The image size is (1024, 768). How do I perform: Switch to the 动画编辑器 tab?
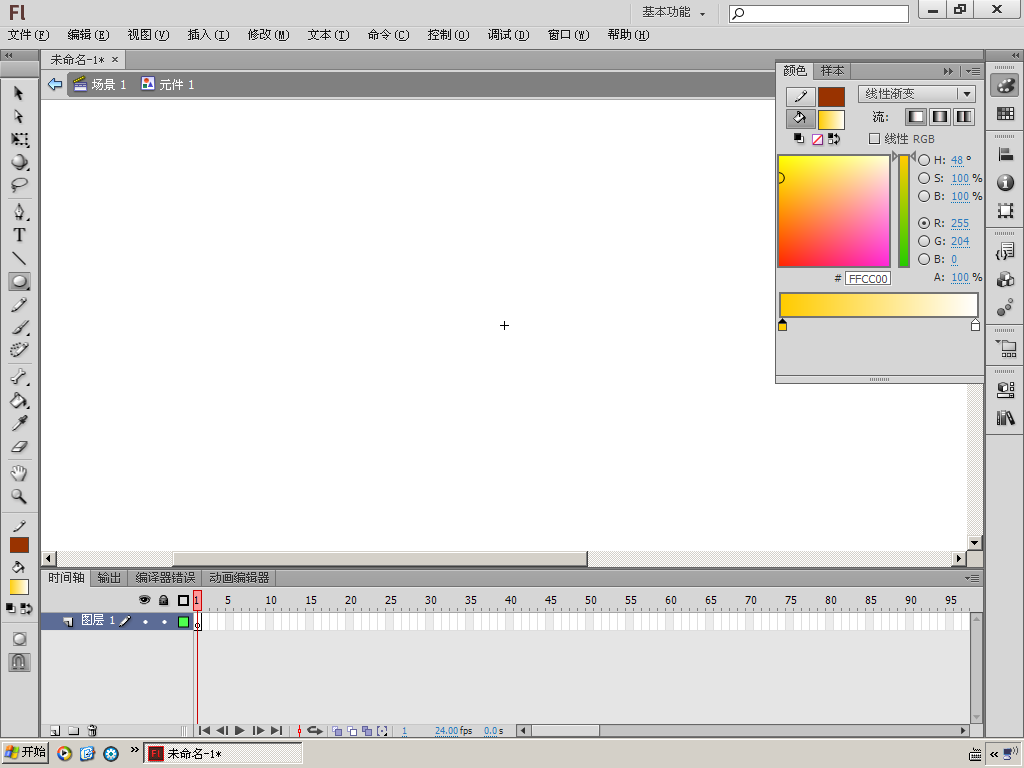239,578
